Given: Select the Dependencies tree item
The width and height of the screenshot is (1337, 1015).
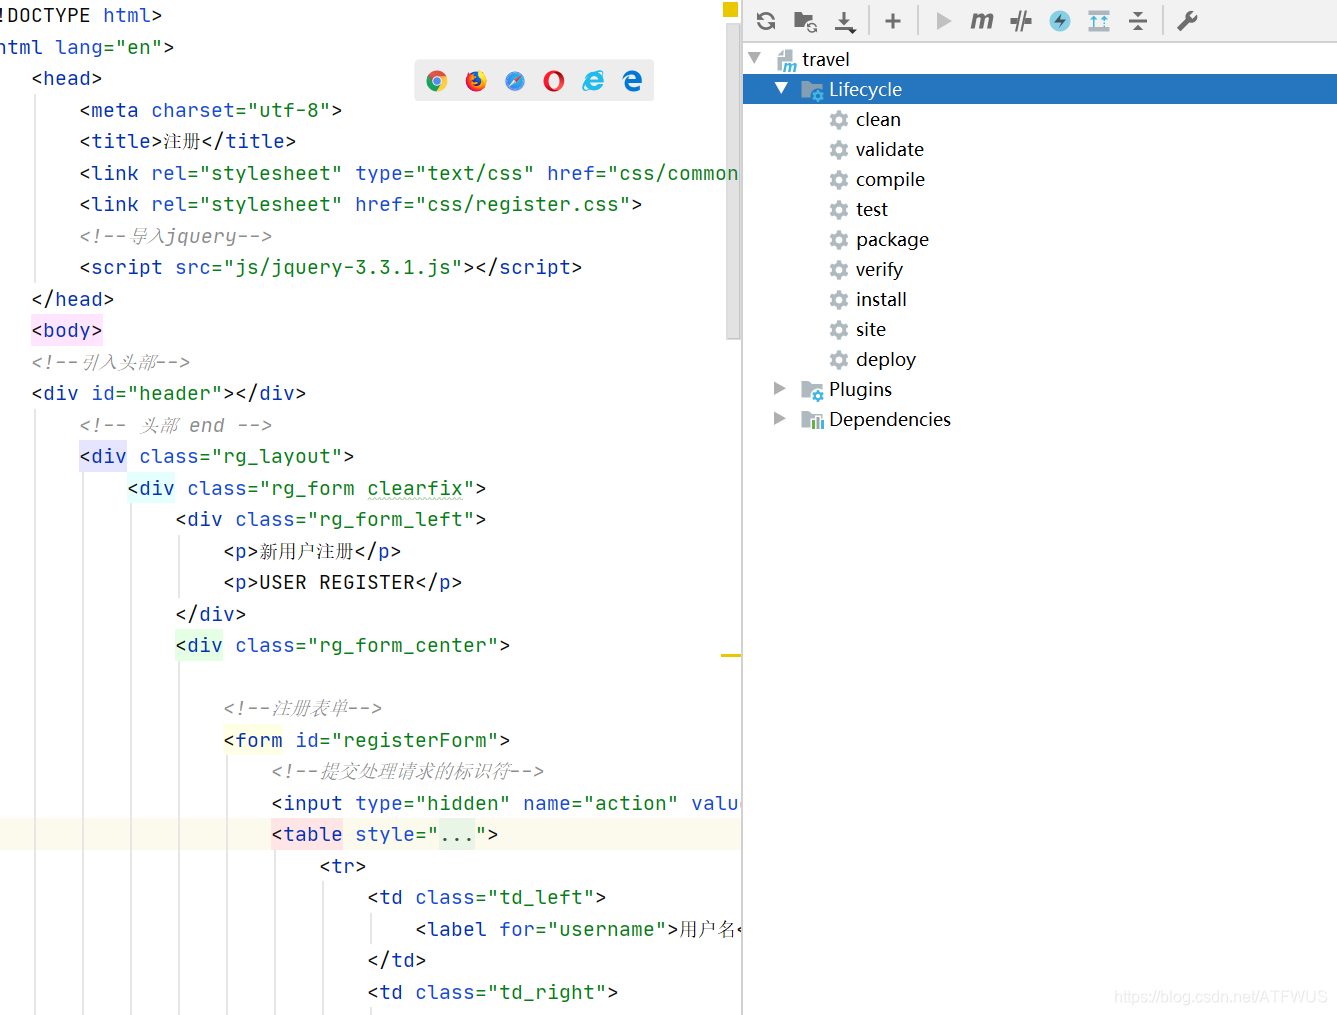Looking at the screenshot, I should point(890,419).
